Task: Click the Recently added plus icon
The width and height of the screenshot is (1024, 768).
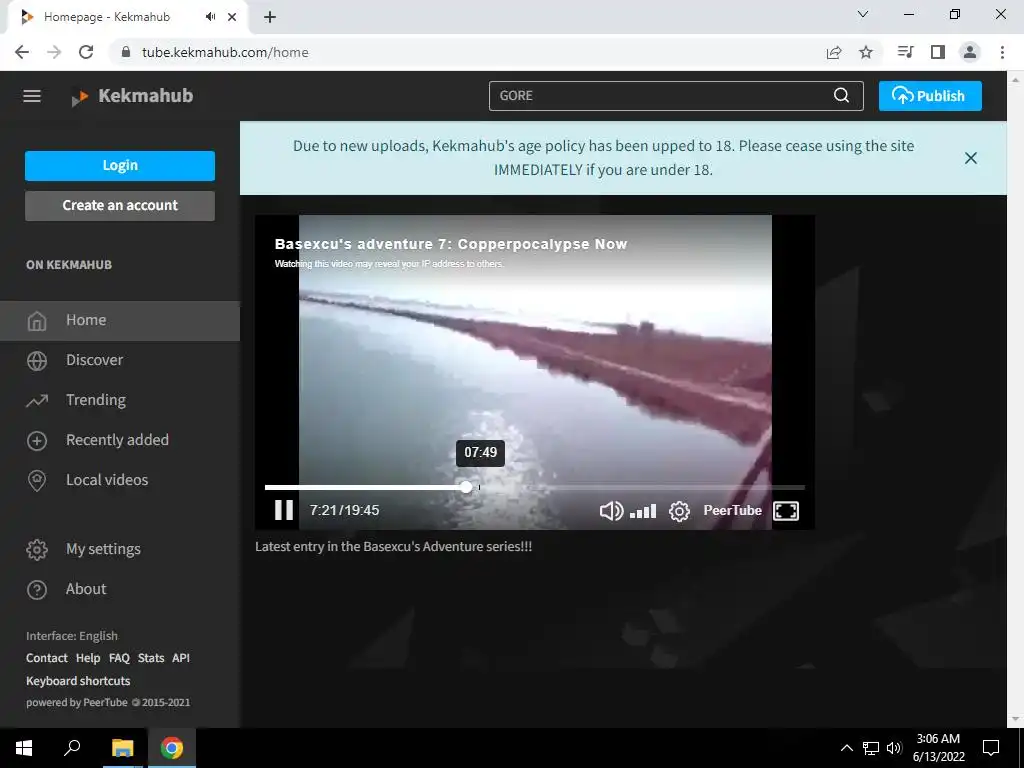Action: [x=37, y=441]
